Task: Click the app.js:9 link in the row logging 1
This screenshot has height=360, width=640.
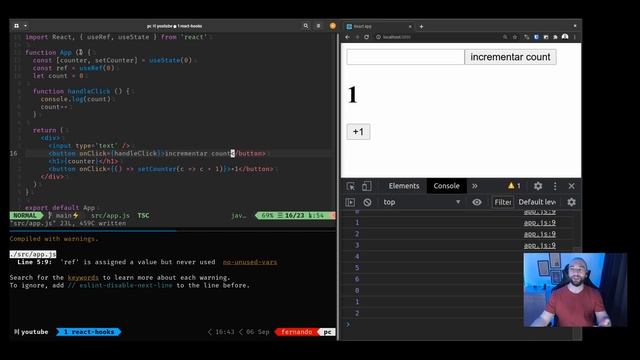Action: [x=539, y=222]
